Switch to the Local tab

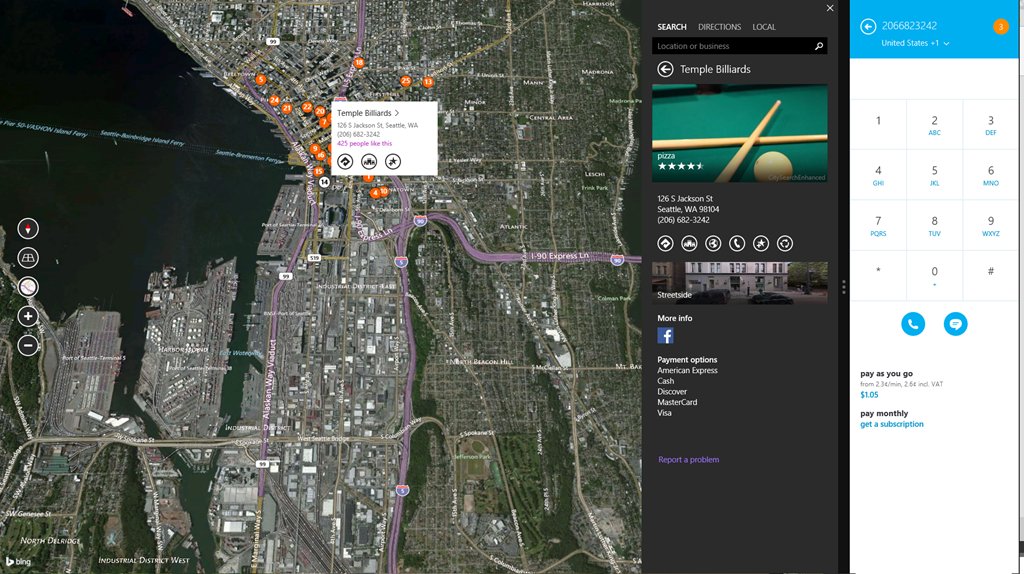(764, 27)
